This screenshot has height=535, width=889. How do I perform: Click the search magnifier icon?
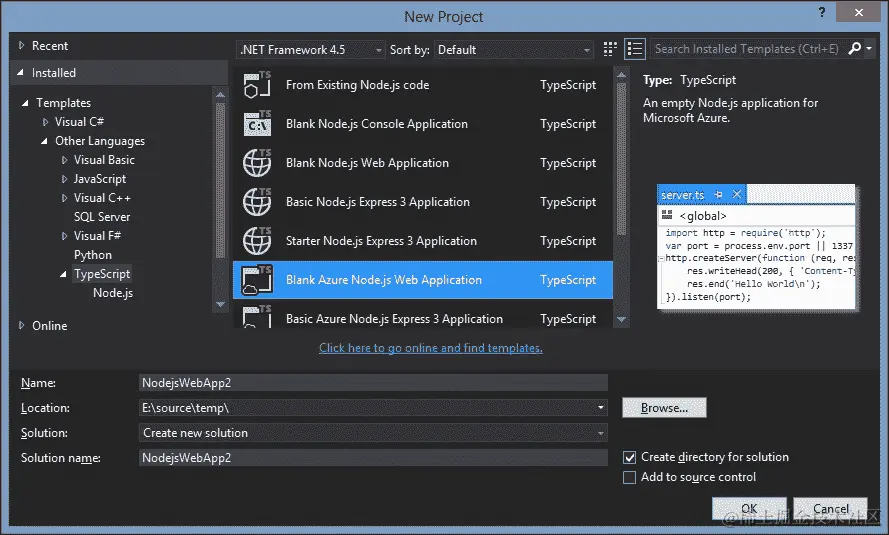pos(854,49)
